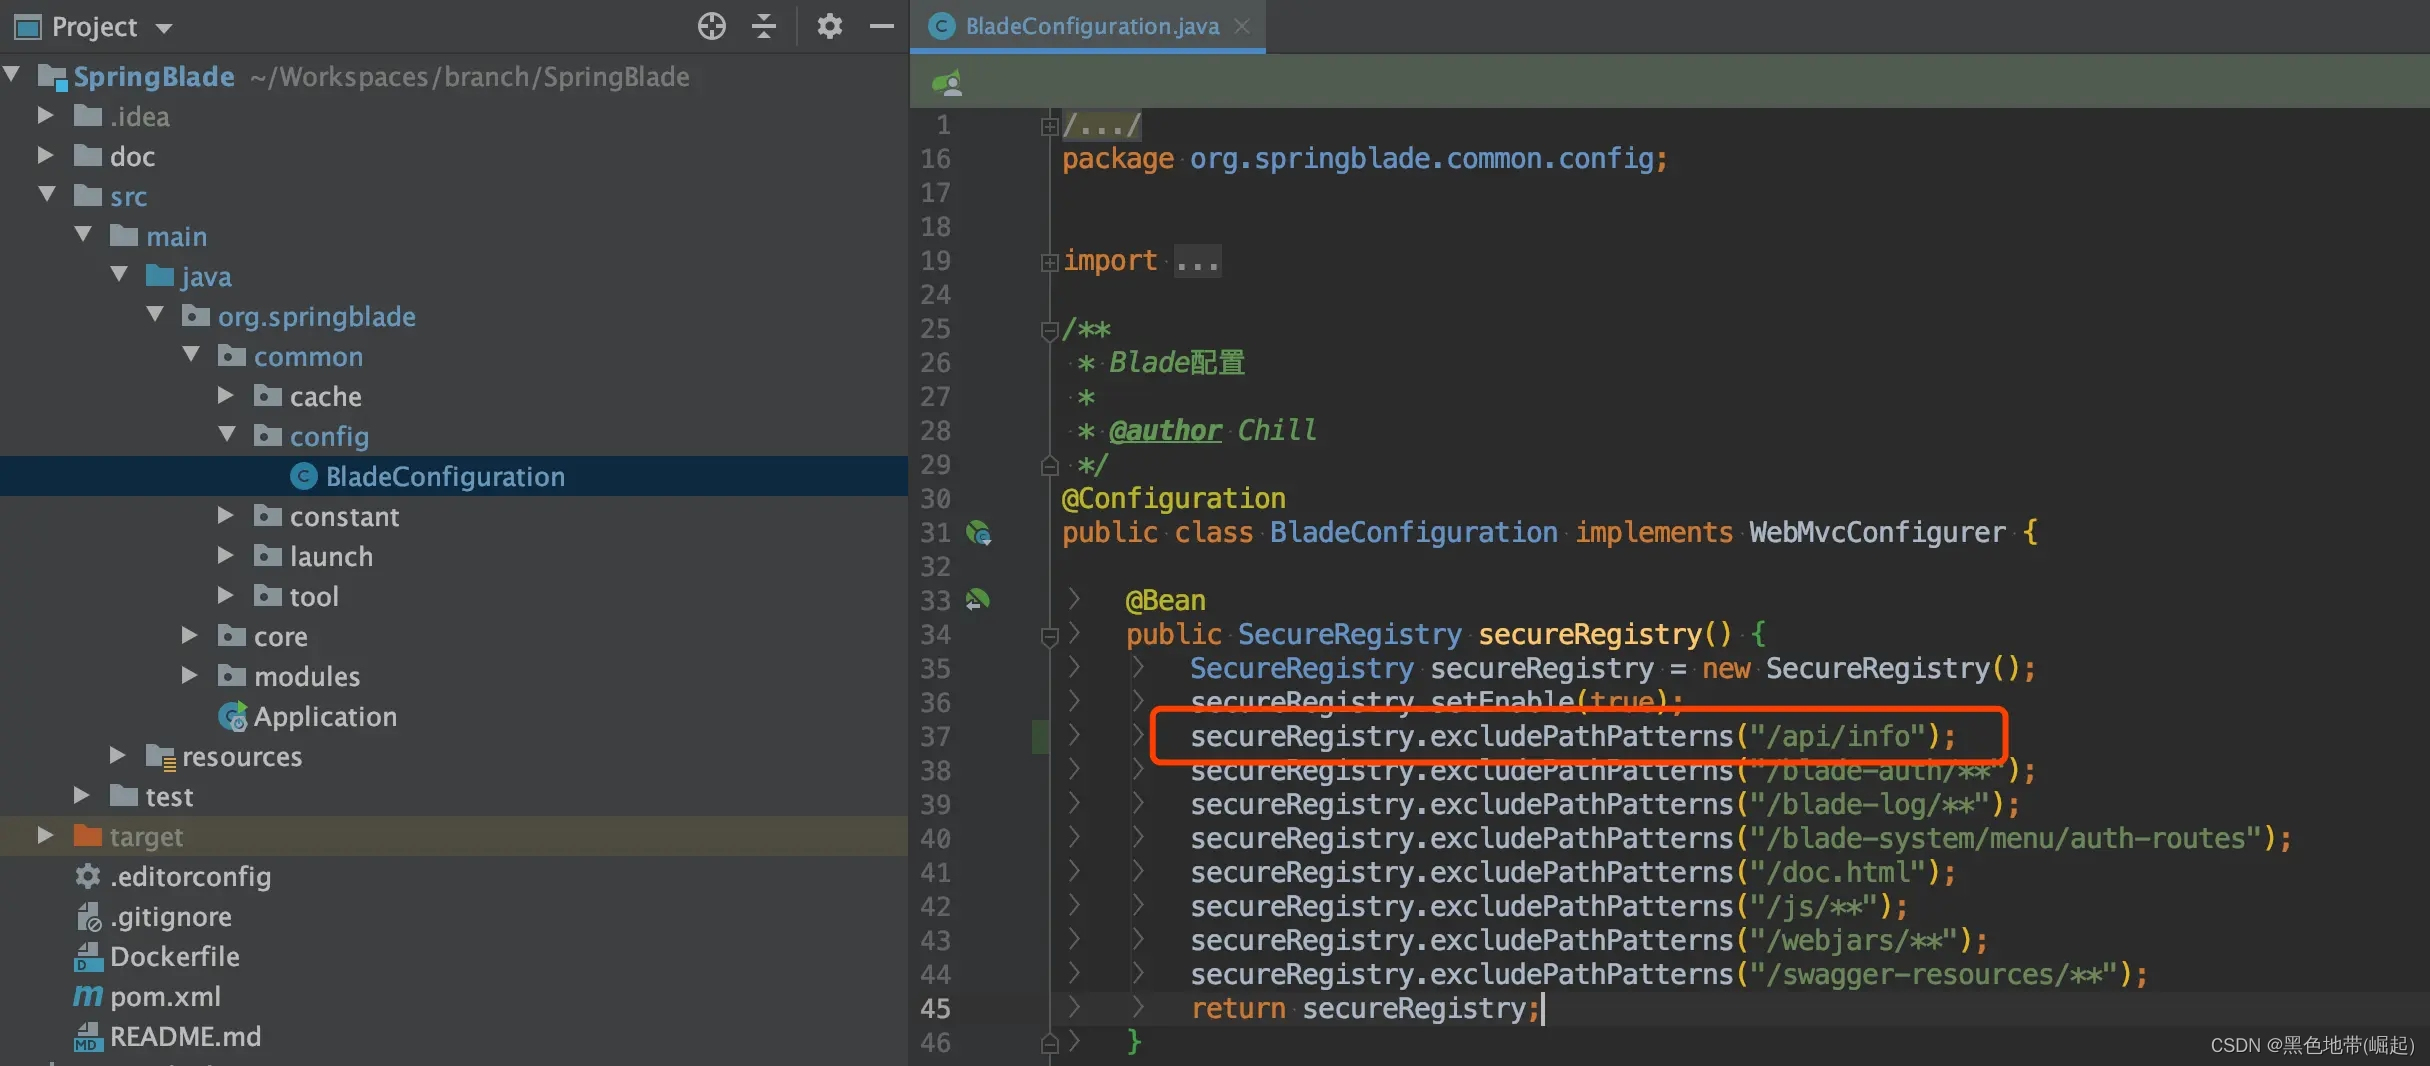The image size is (2430, 1066).
Task: Click the Select Opened File crosshair icon
Action: click(x=711, y=27)
